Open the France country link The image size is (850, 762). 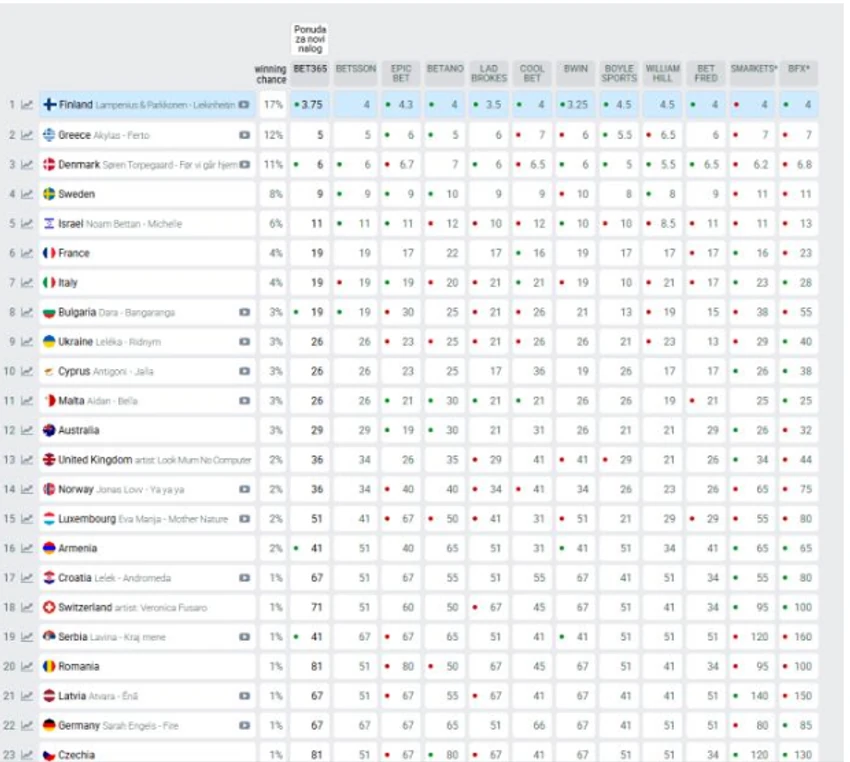point(74,253)
